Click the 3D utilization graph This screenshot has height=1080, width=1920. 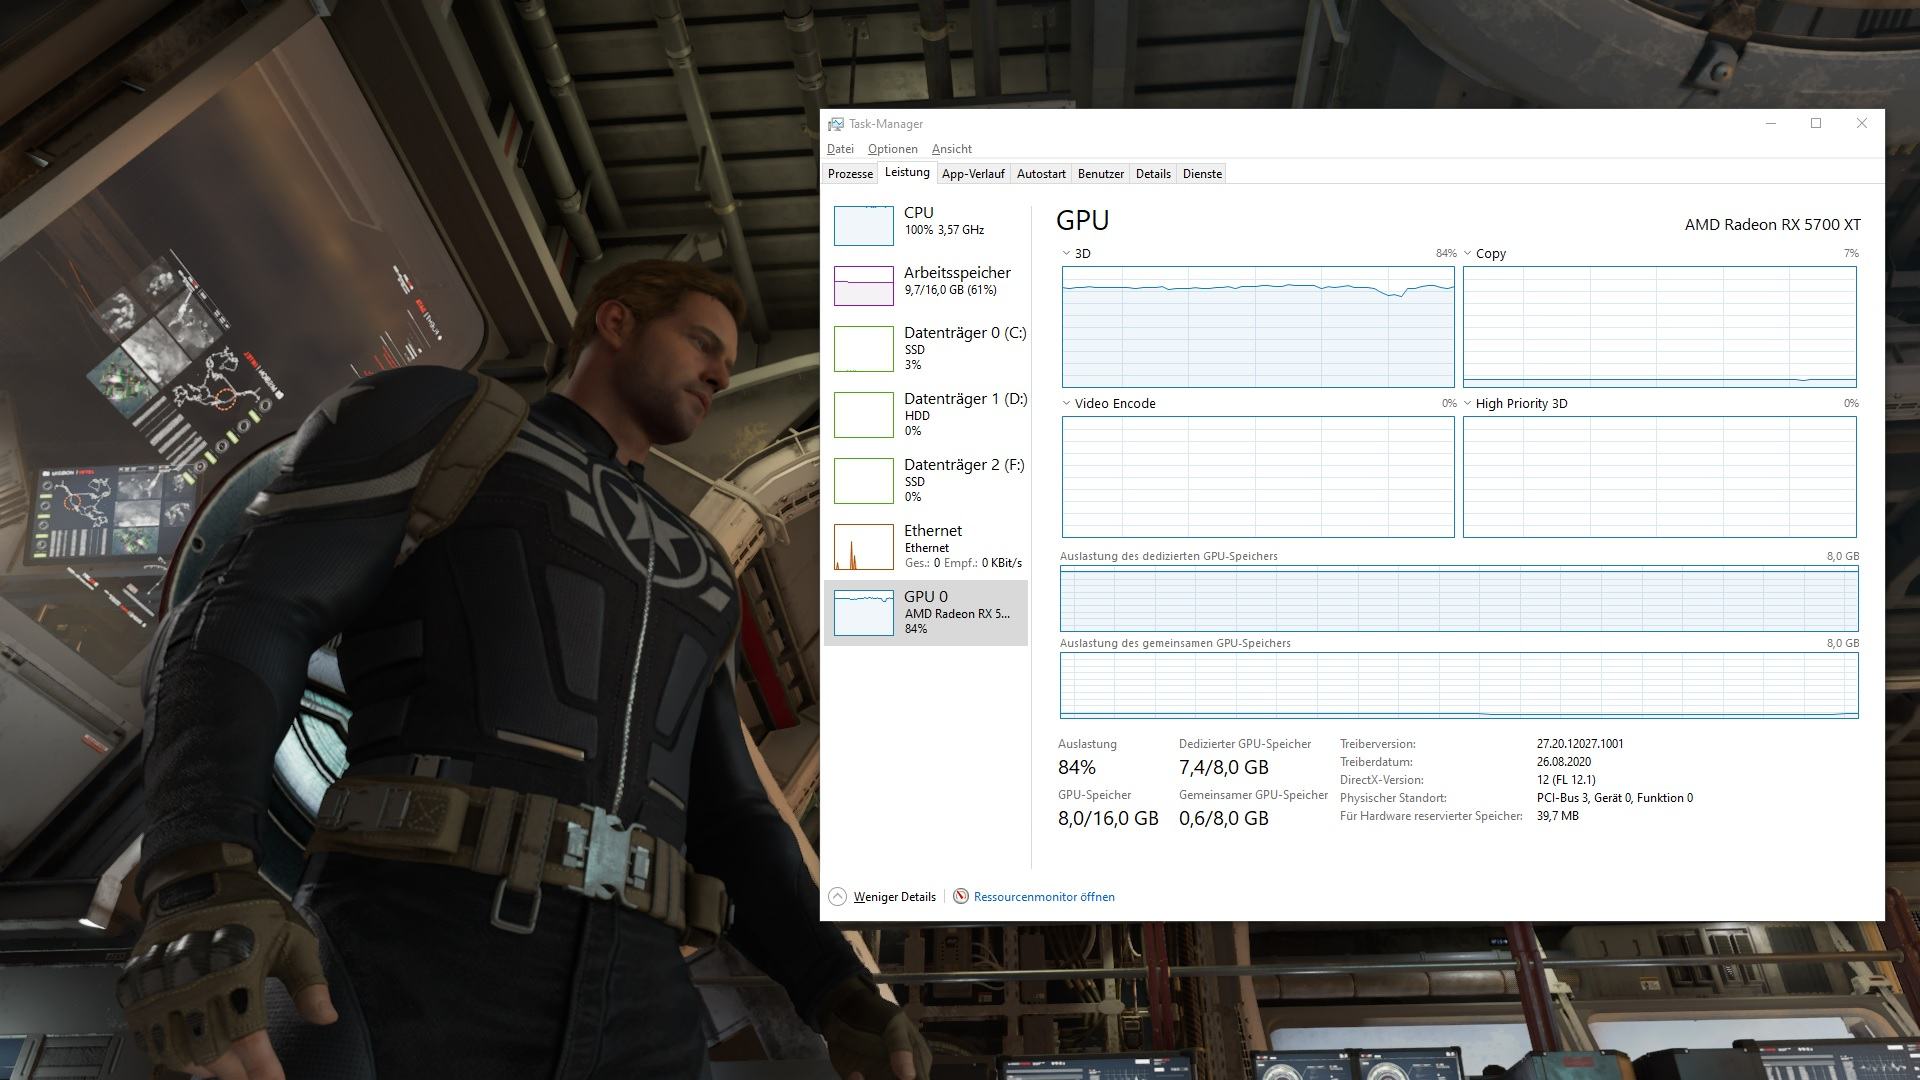tap(1258, 327)
